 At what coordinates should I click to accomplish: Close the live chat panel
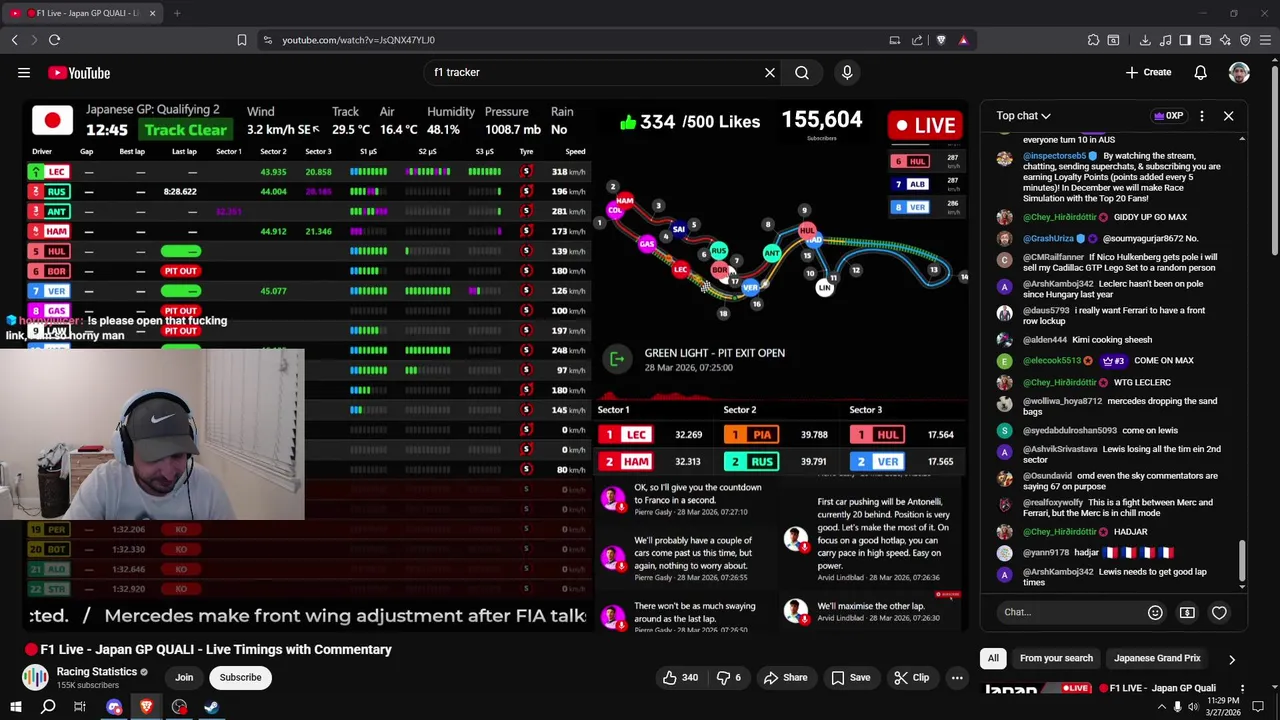pyautogui.click(x=1228, y=116)
